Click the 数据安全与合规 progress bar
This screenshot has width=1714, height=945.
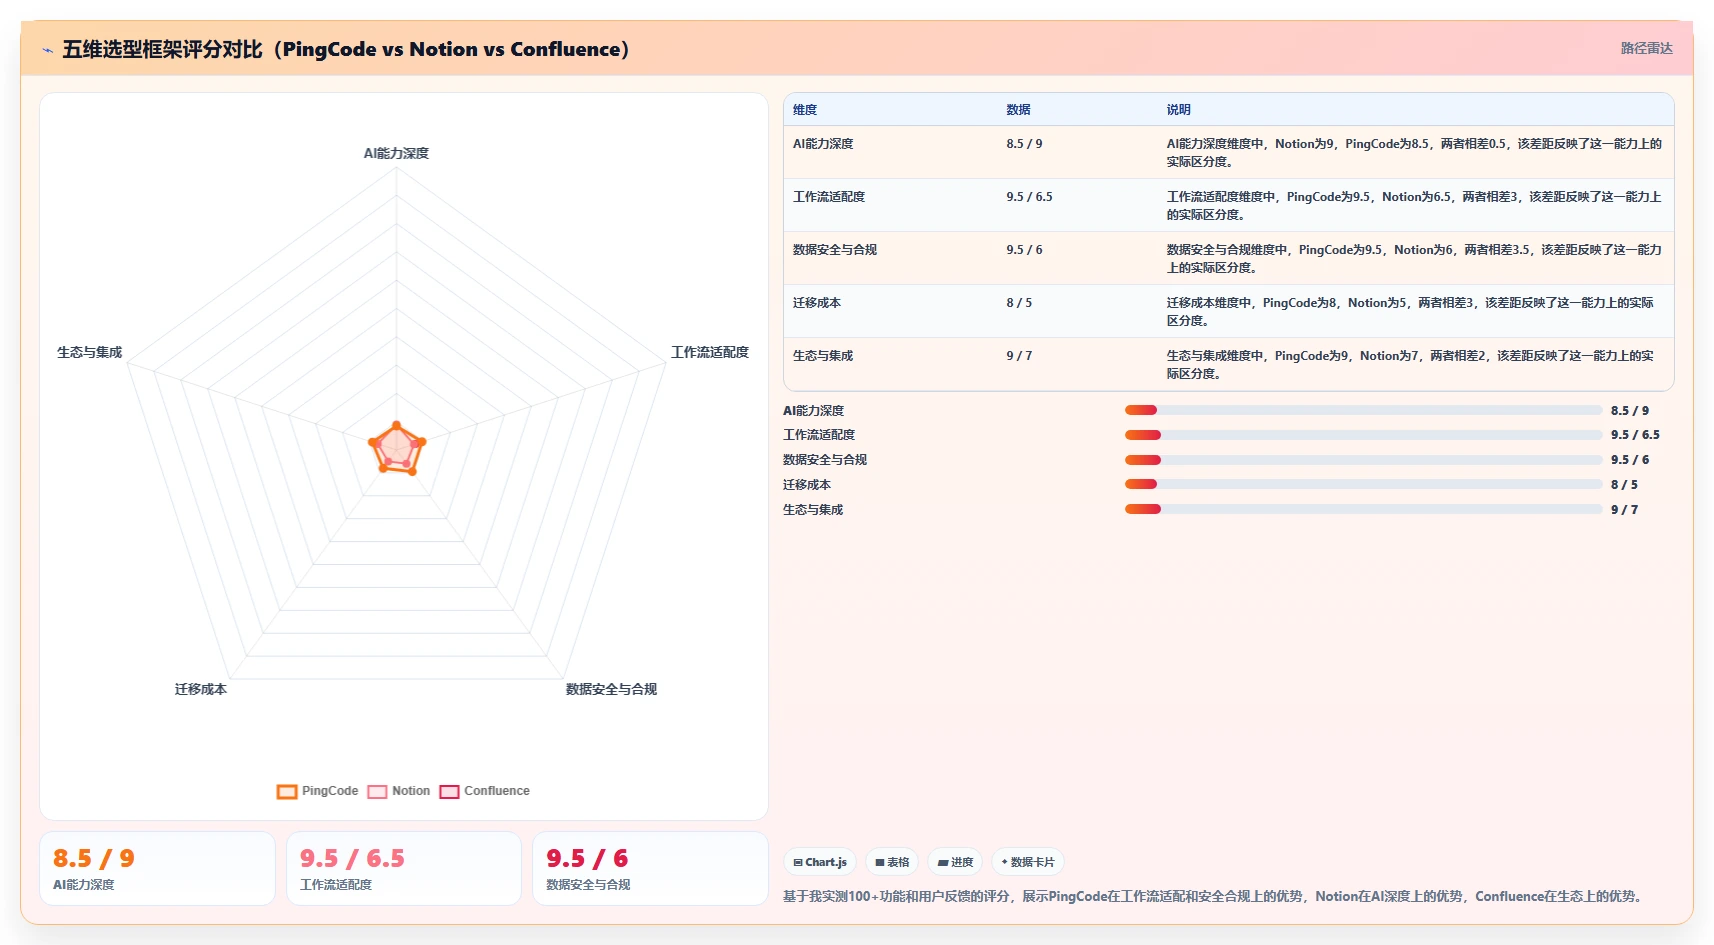click(x=1363, y=460)
